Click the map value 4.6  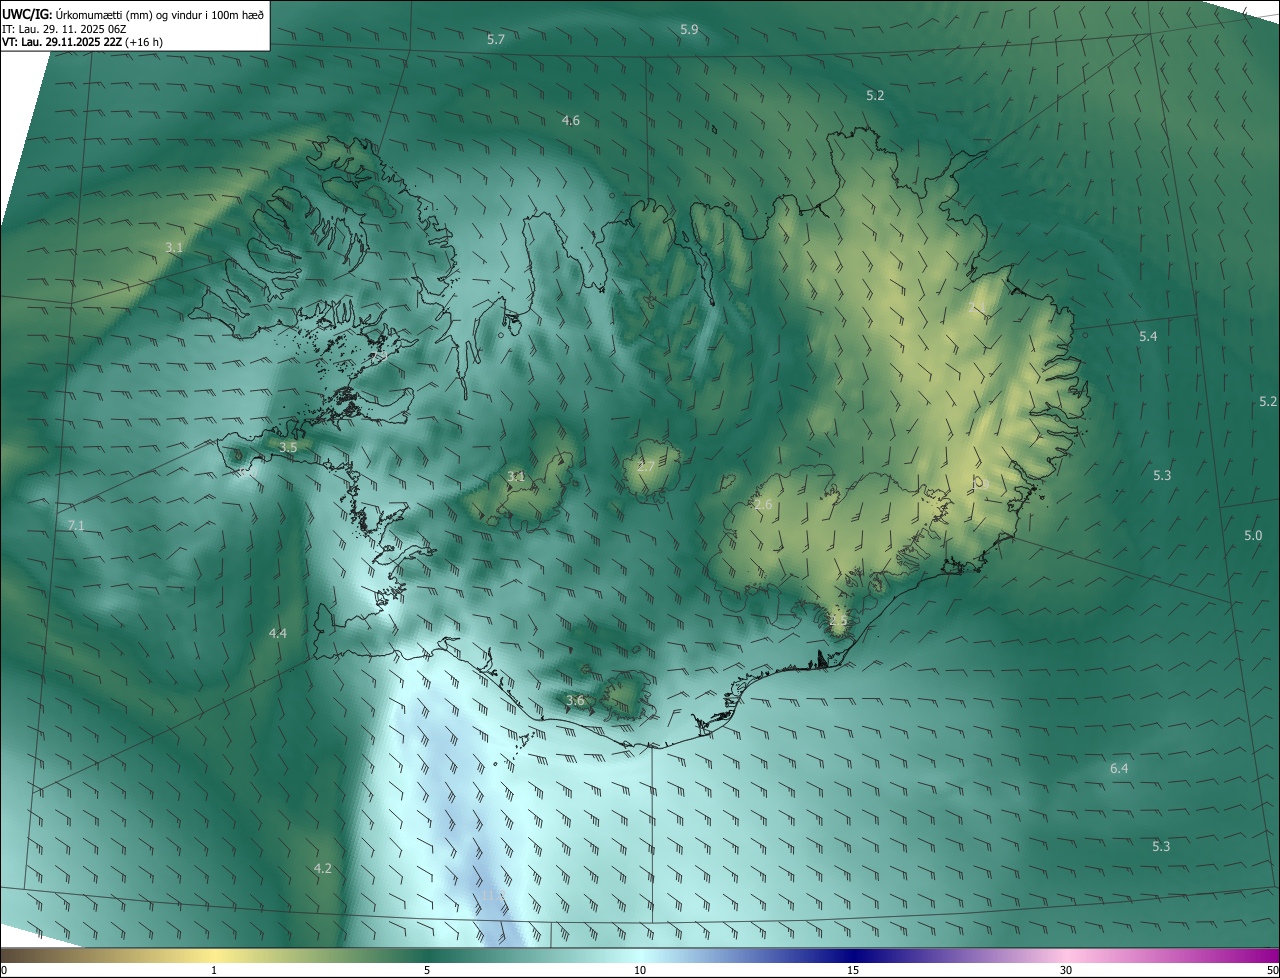(x=570, y=120)
